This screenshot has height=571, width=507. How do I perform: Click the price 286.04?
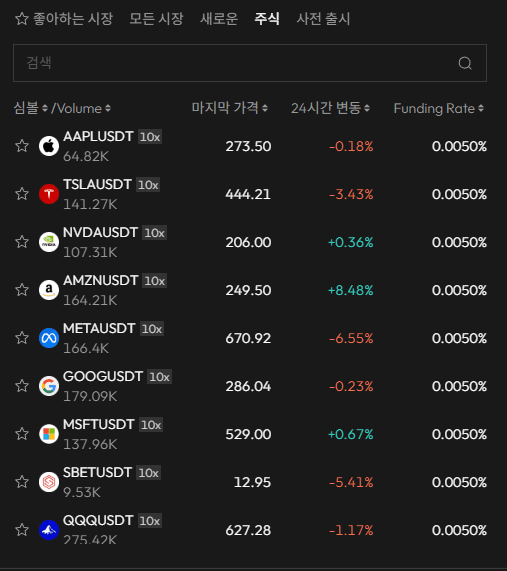[x=248, y=386]
